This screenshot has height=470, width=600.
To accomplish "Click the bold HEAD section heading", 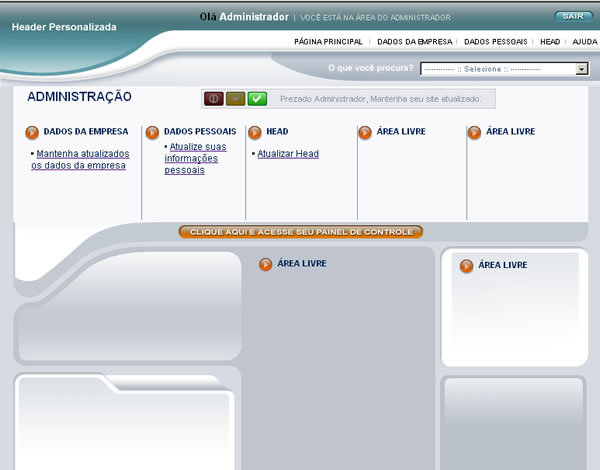I will pyautogui.click(x=277, y=131).
